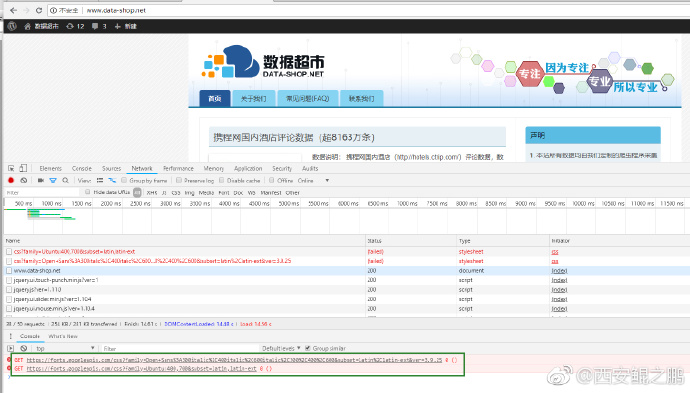Check the Group by frame checkbox
690x393 pixels.
(x=124, y=180)
